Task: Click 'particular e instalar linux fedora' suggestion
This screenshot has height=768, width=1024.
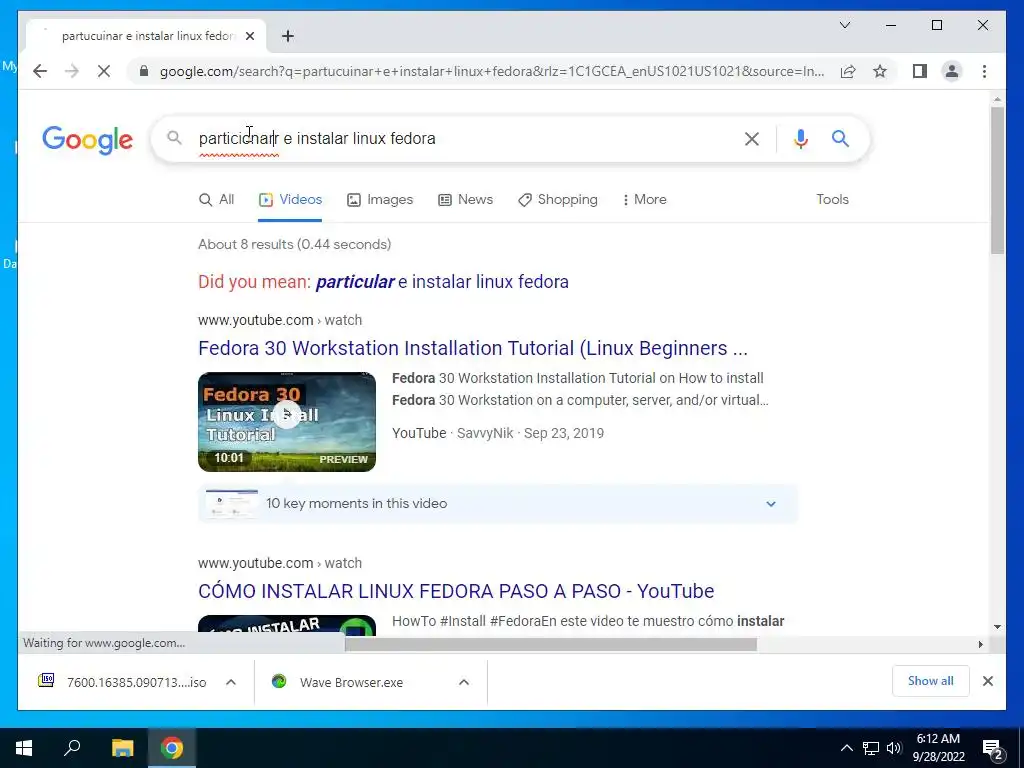Action: pos(442,282)
